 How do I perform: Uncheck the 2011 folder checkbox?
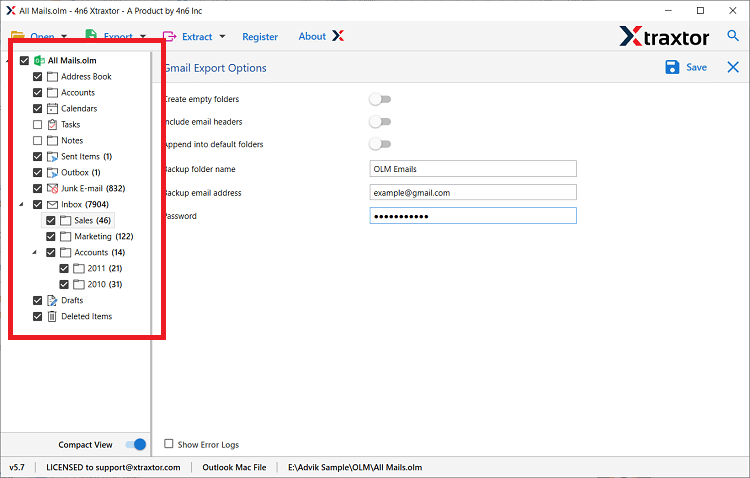coord(64,268)
